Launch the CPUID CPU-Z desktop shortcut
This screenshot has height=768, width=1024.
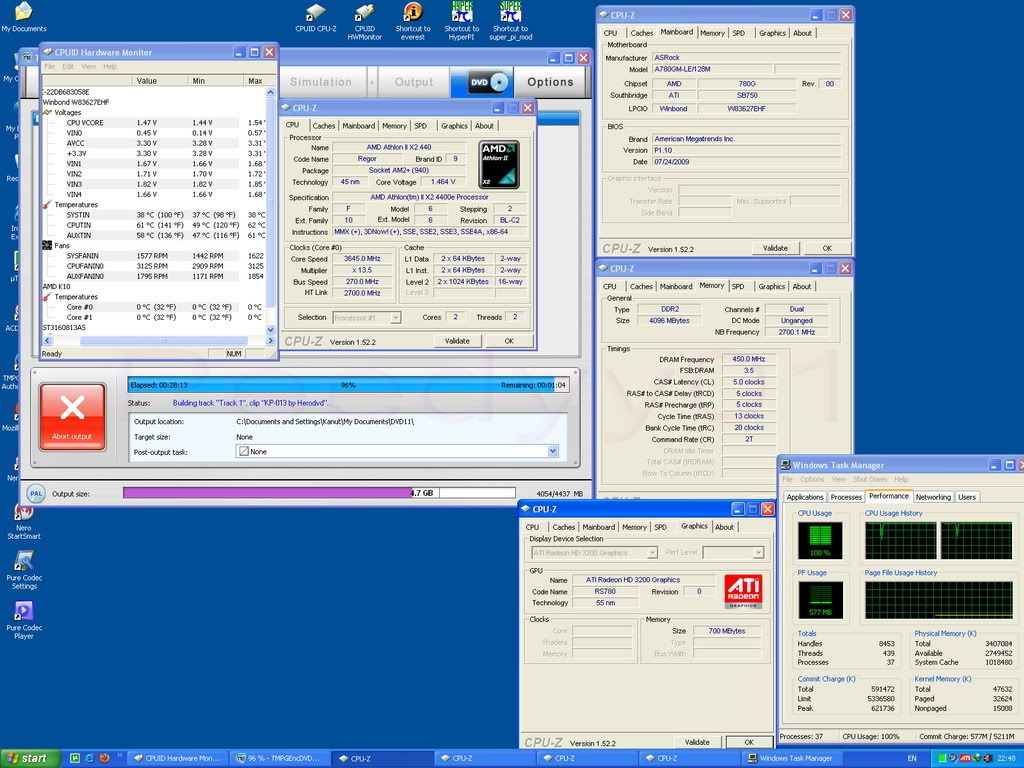(x=315, y=18)
